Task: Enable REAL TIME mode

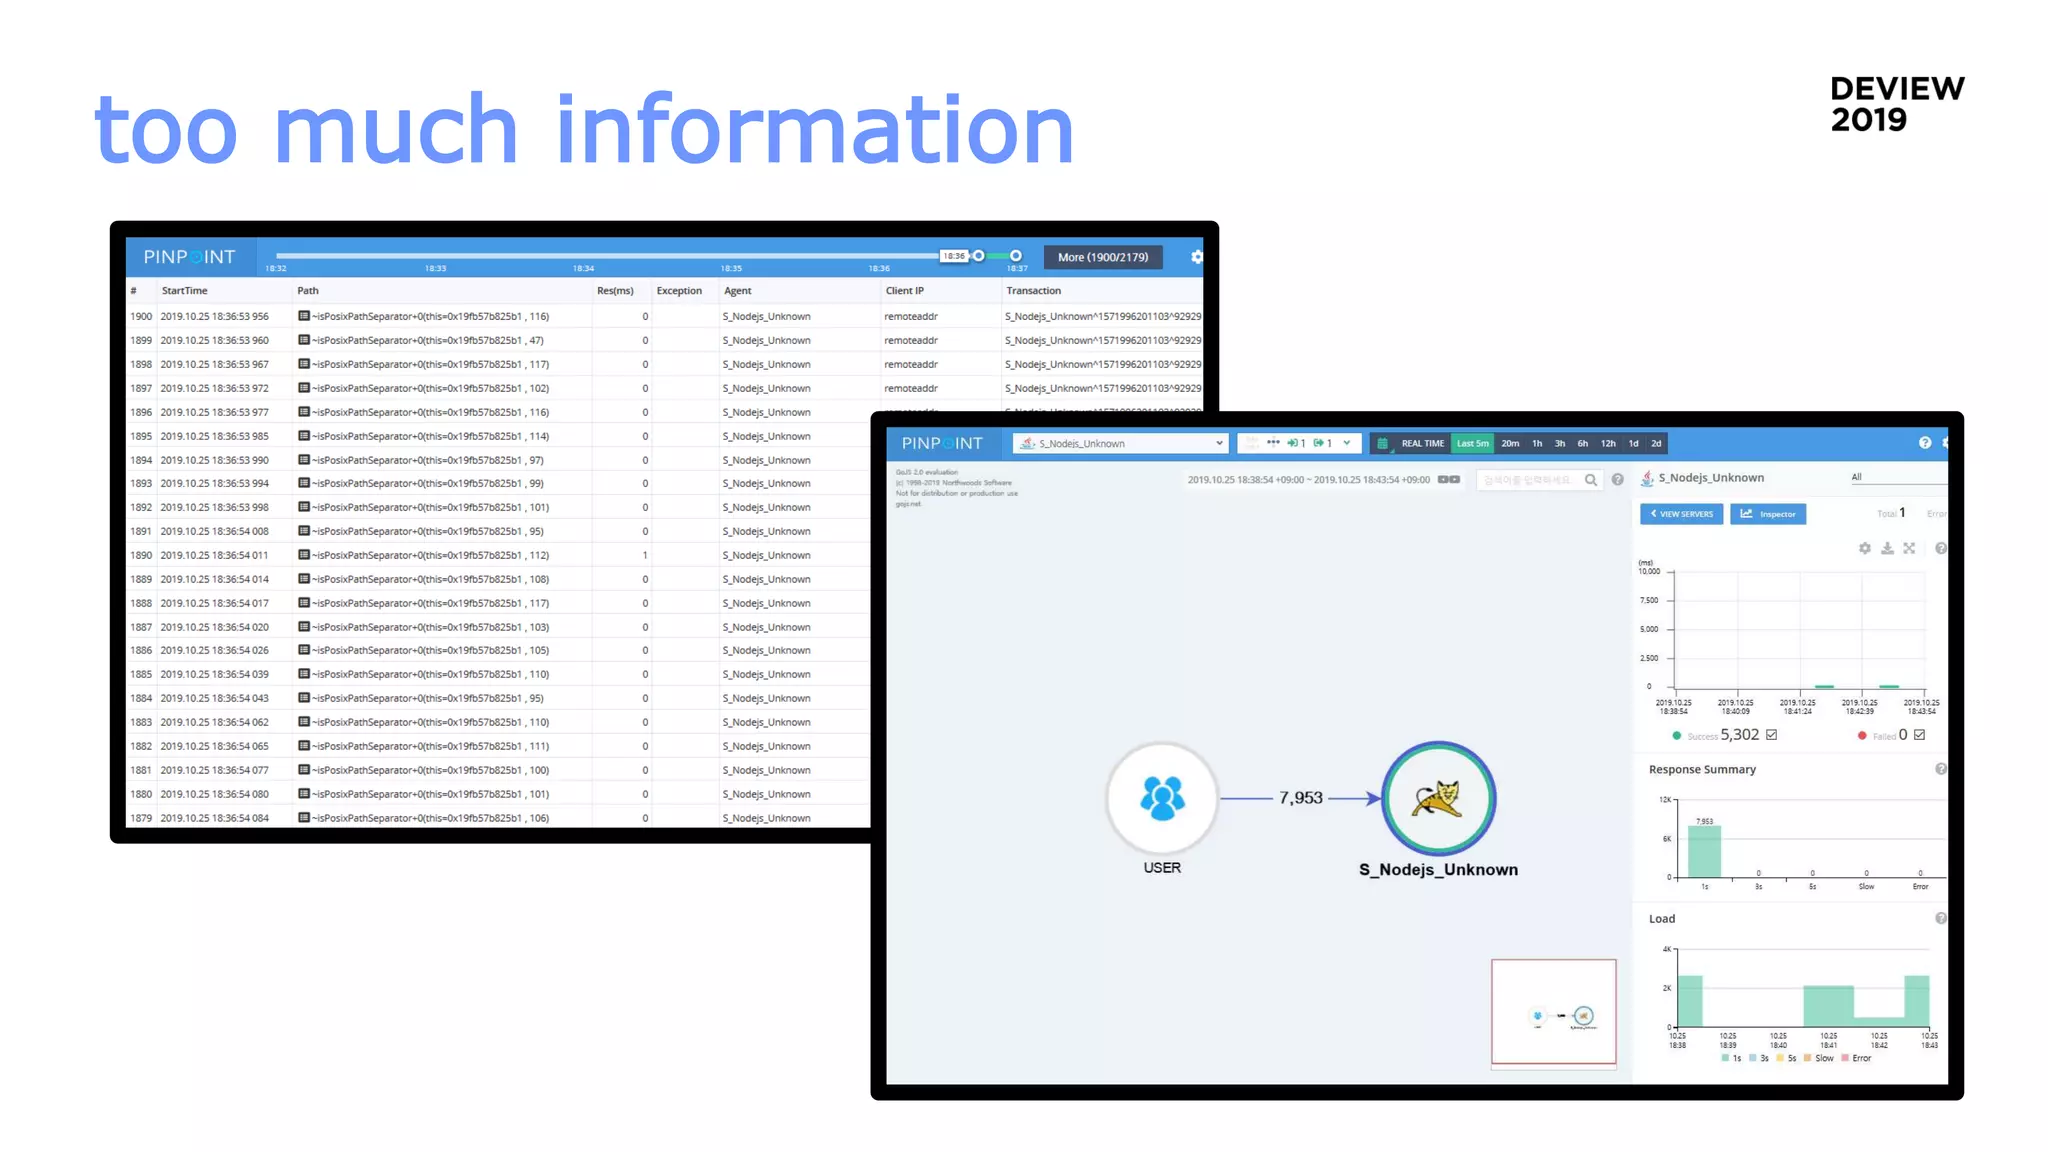Action: click(x=1422, y=443)
